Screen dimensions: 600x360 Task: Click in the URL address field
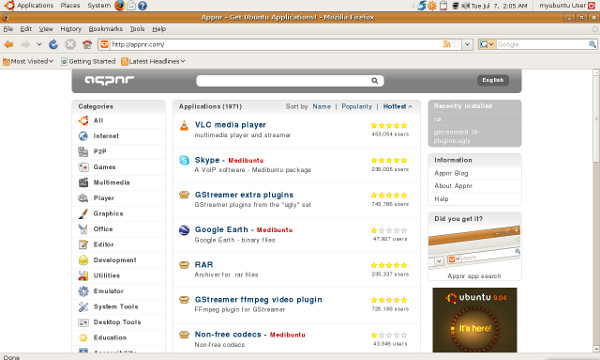click(276, 44)
